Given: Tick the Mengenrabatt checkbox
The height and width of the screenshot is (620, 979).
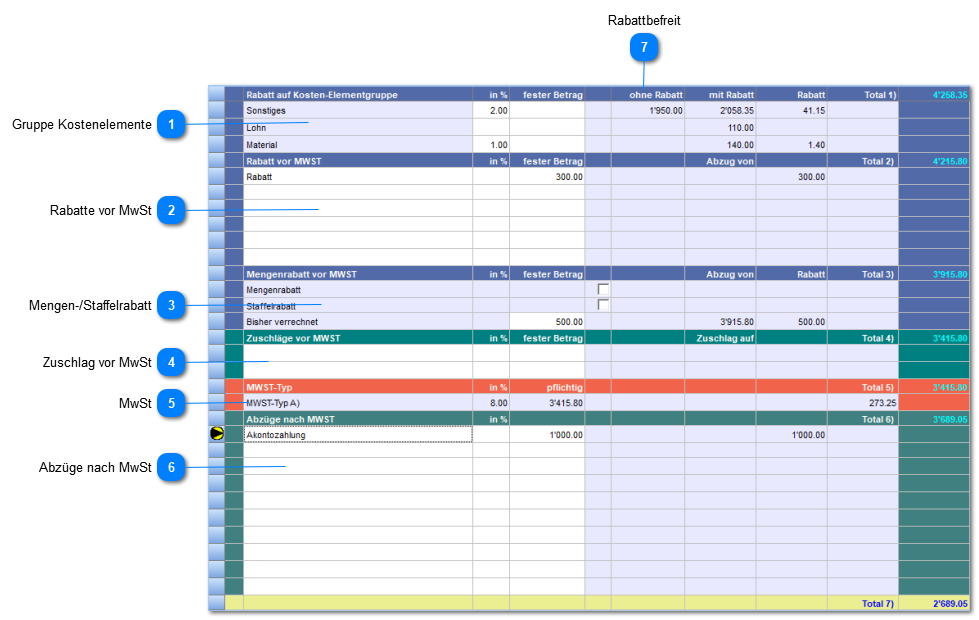Looking at the screenshot, I should point(603,289).
